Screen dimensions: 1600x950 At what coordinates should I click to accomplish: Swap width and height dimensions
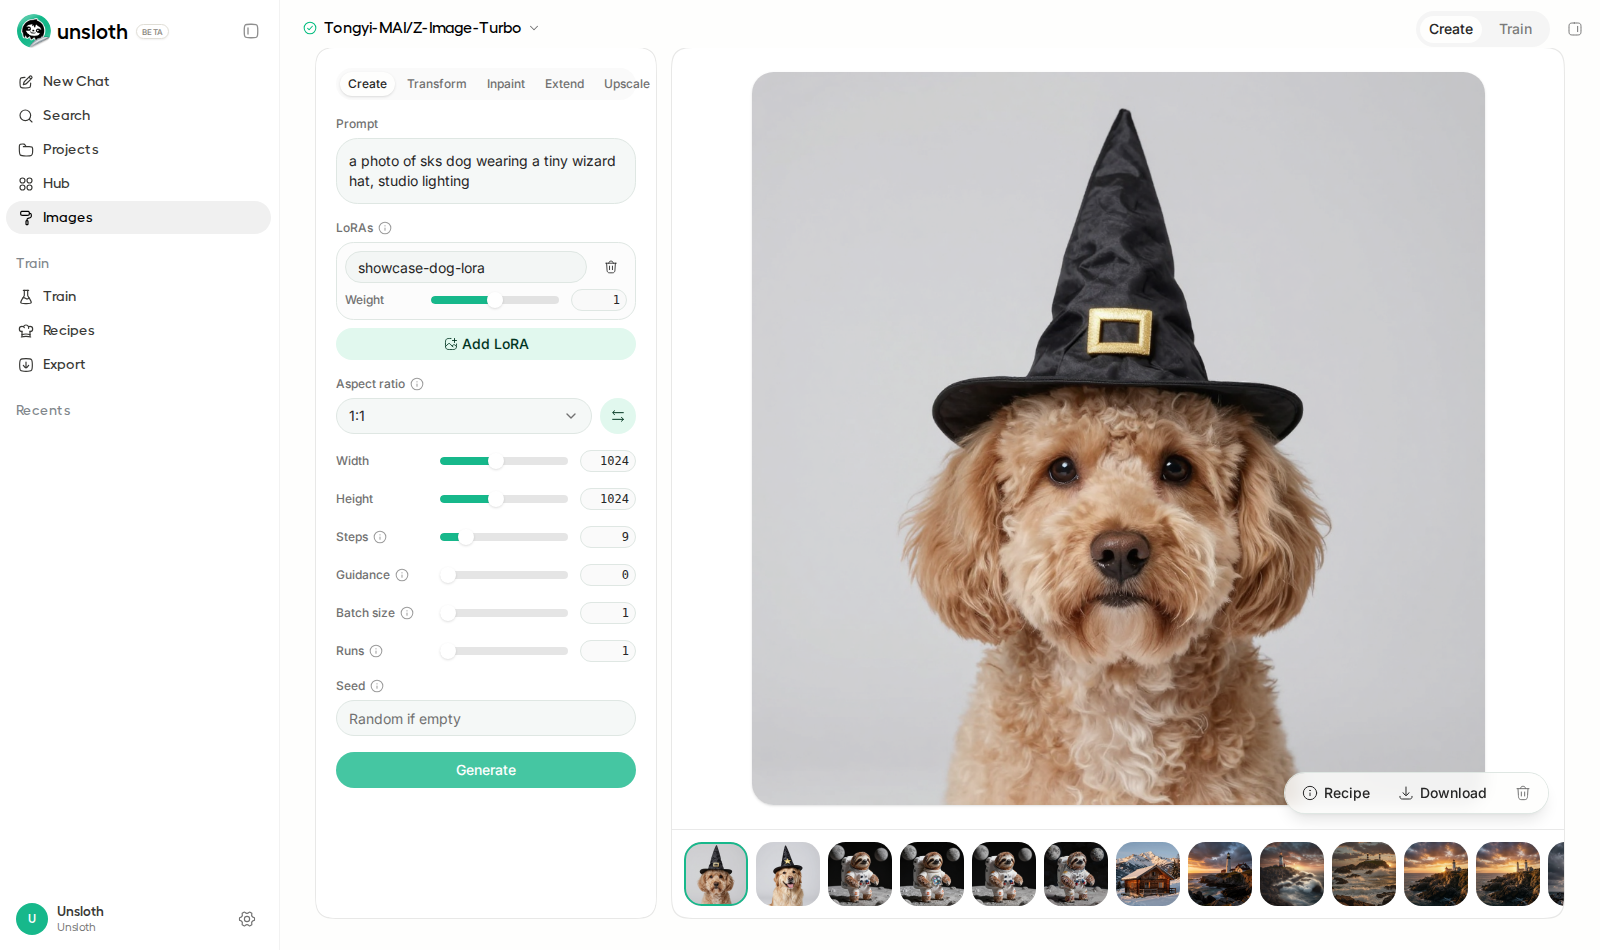618,416
